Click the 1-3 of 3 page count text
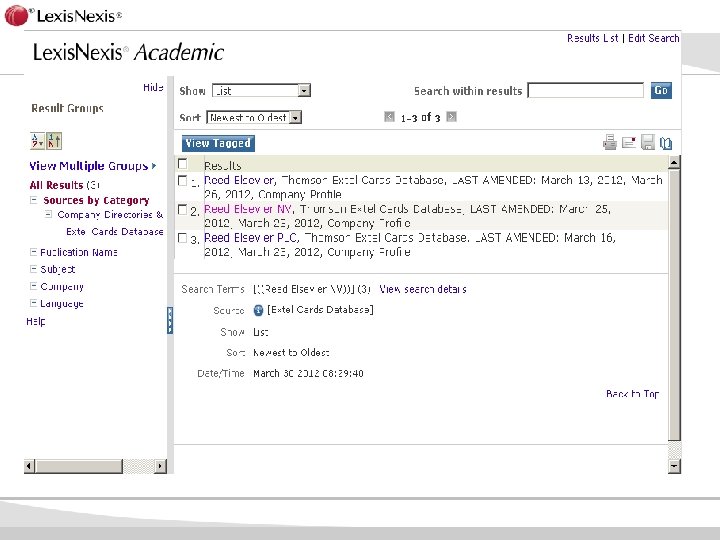This screenshot has width=720, height=540. tap(420, 118)
